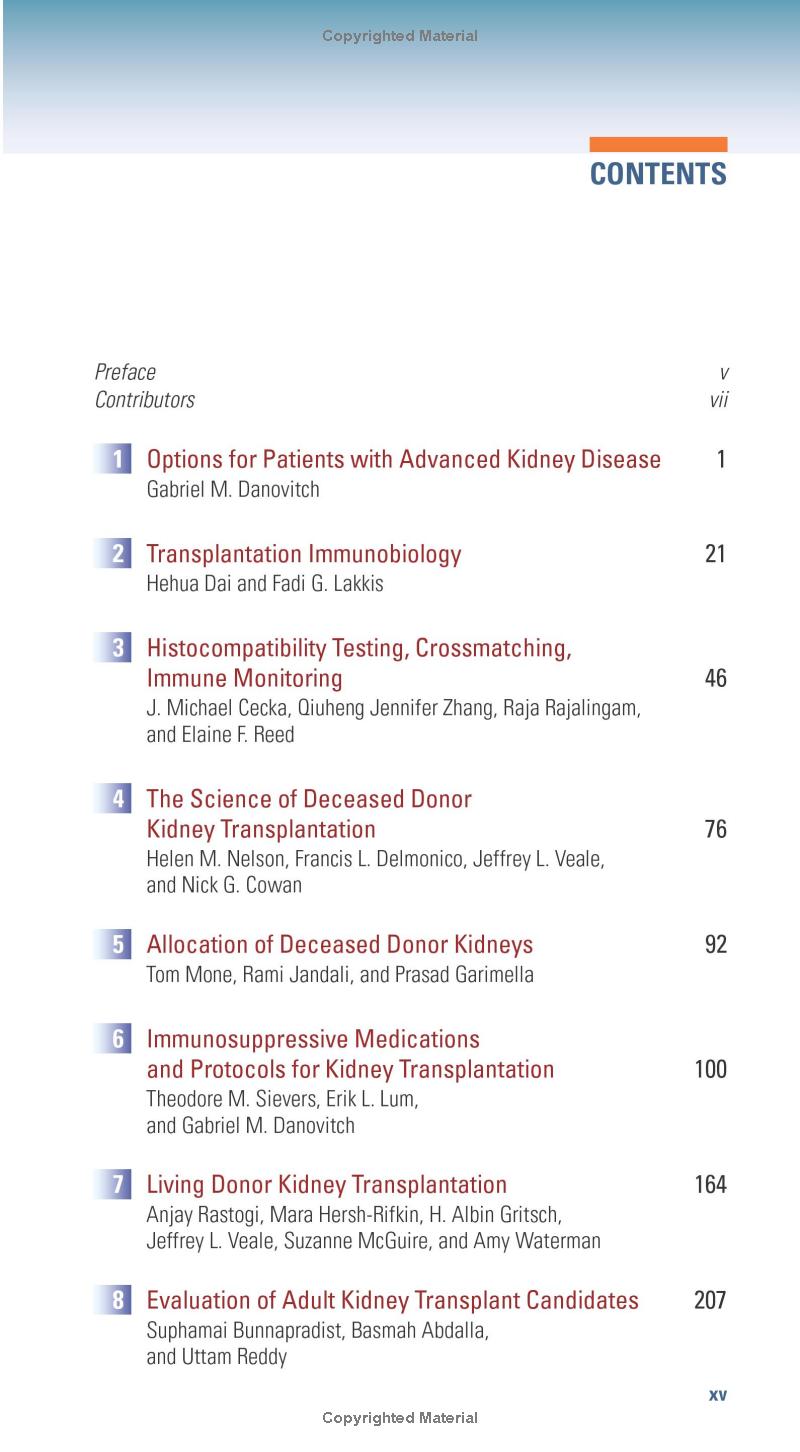Viewport: 800px width, 1452px height.
Task: Click the chapter 2 number badge
Action: pos(117,554)
